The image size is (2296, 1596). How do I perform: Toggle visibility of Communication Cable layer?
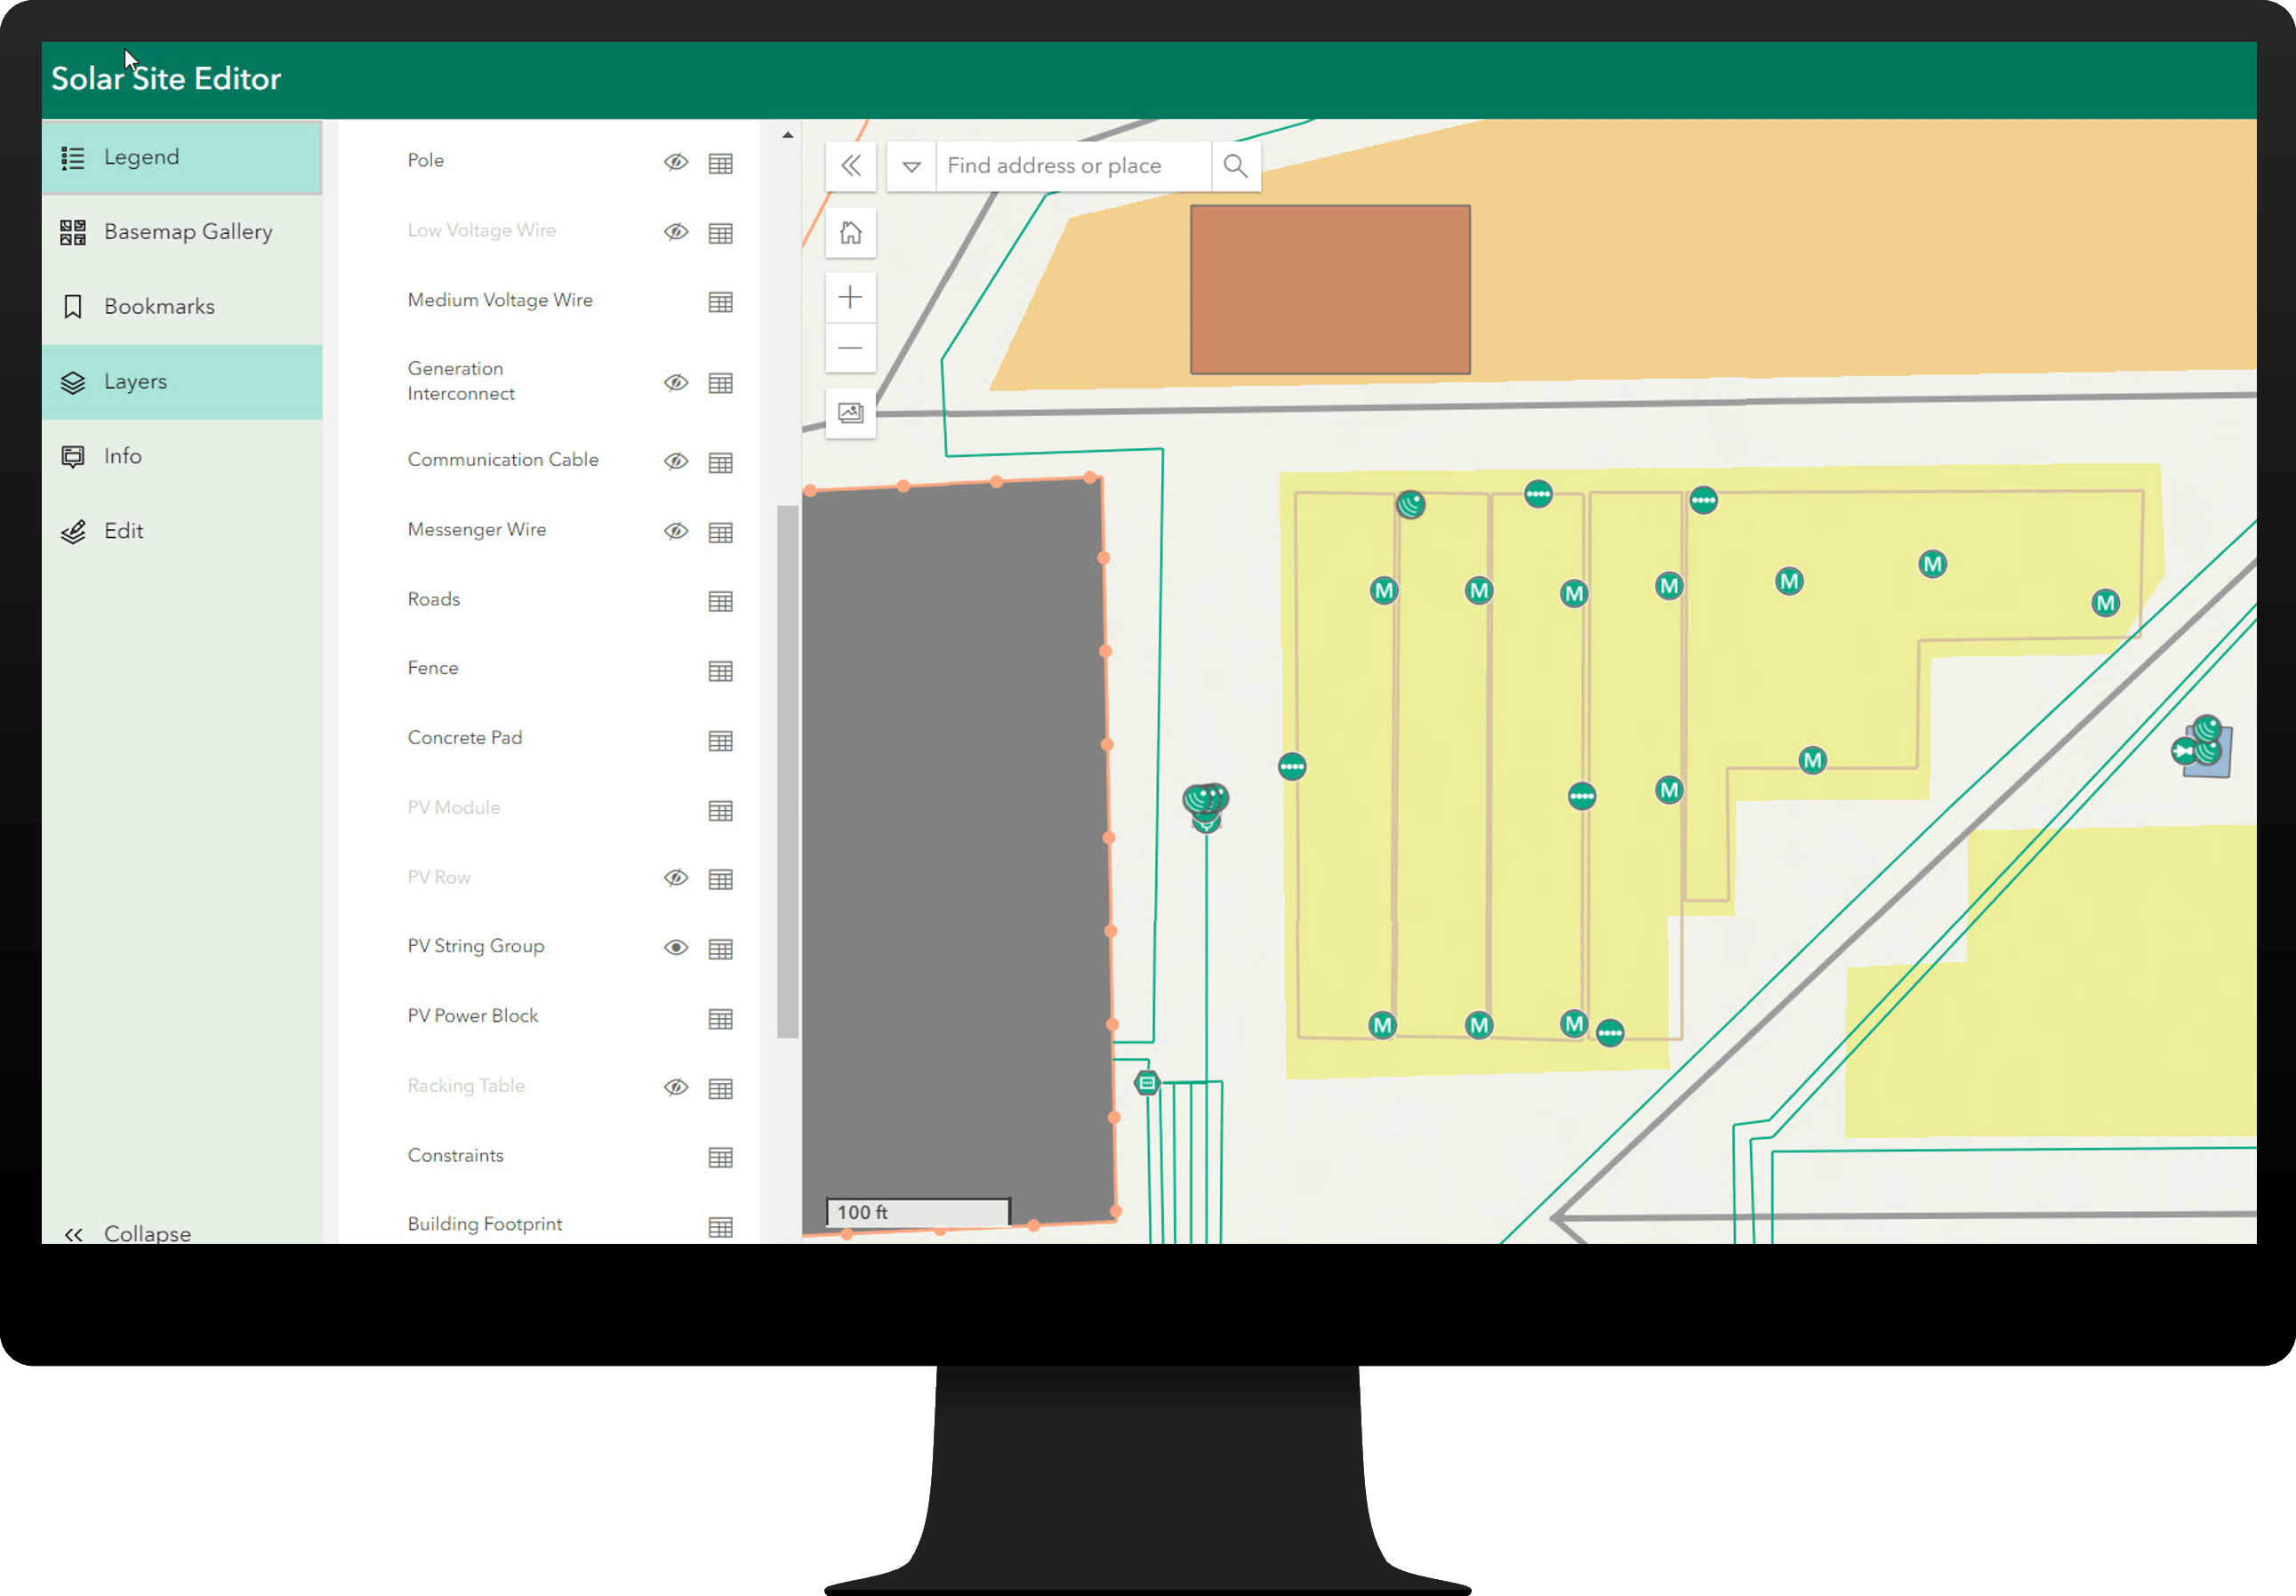click(x=675, y=461)
